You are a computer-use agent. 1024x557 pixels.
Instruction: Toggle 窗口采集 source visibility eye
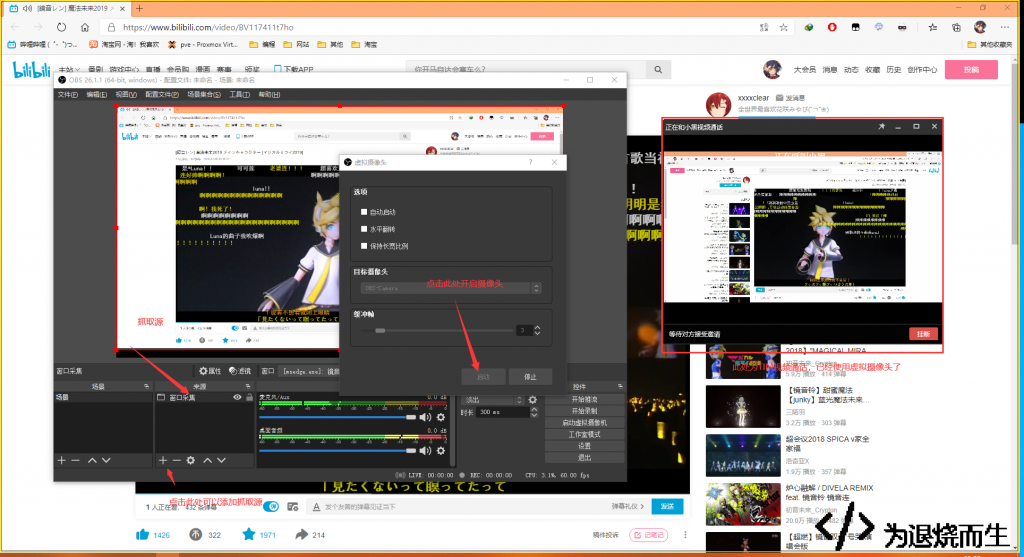click(237, 397)
